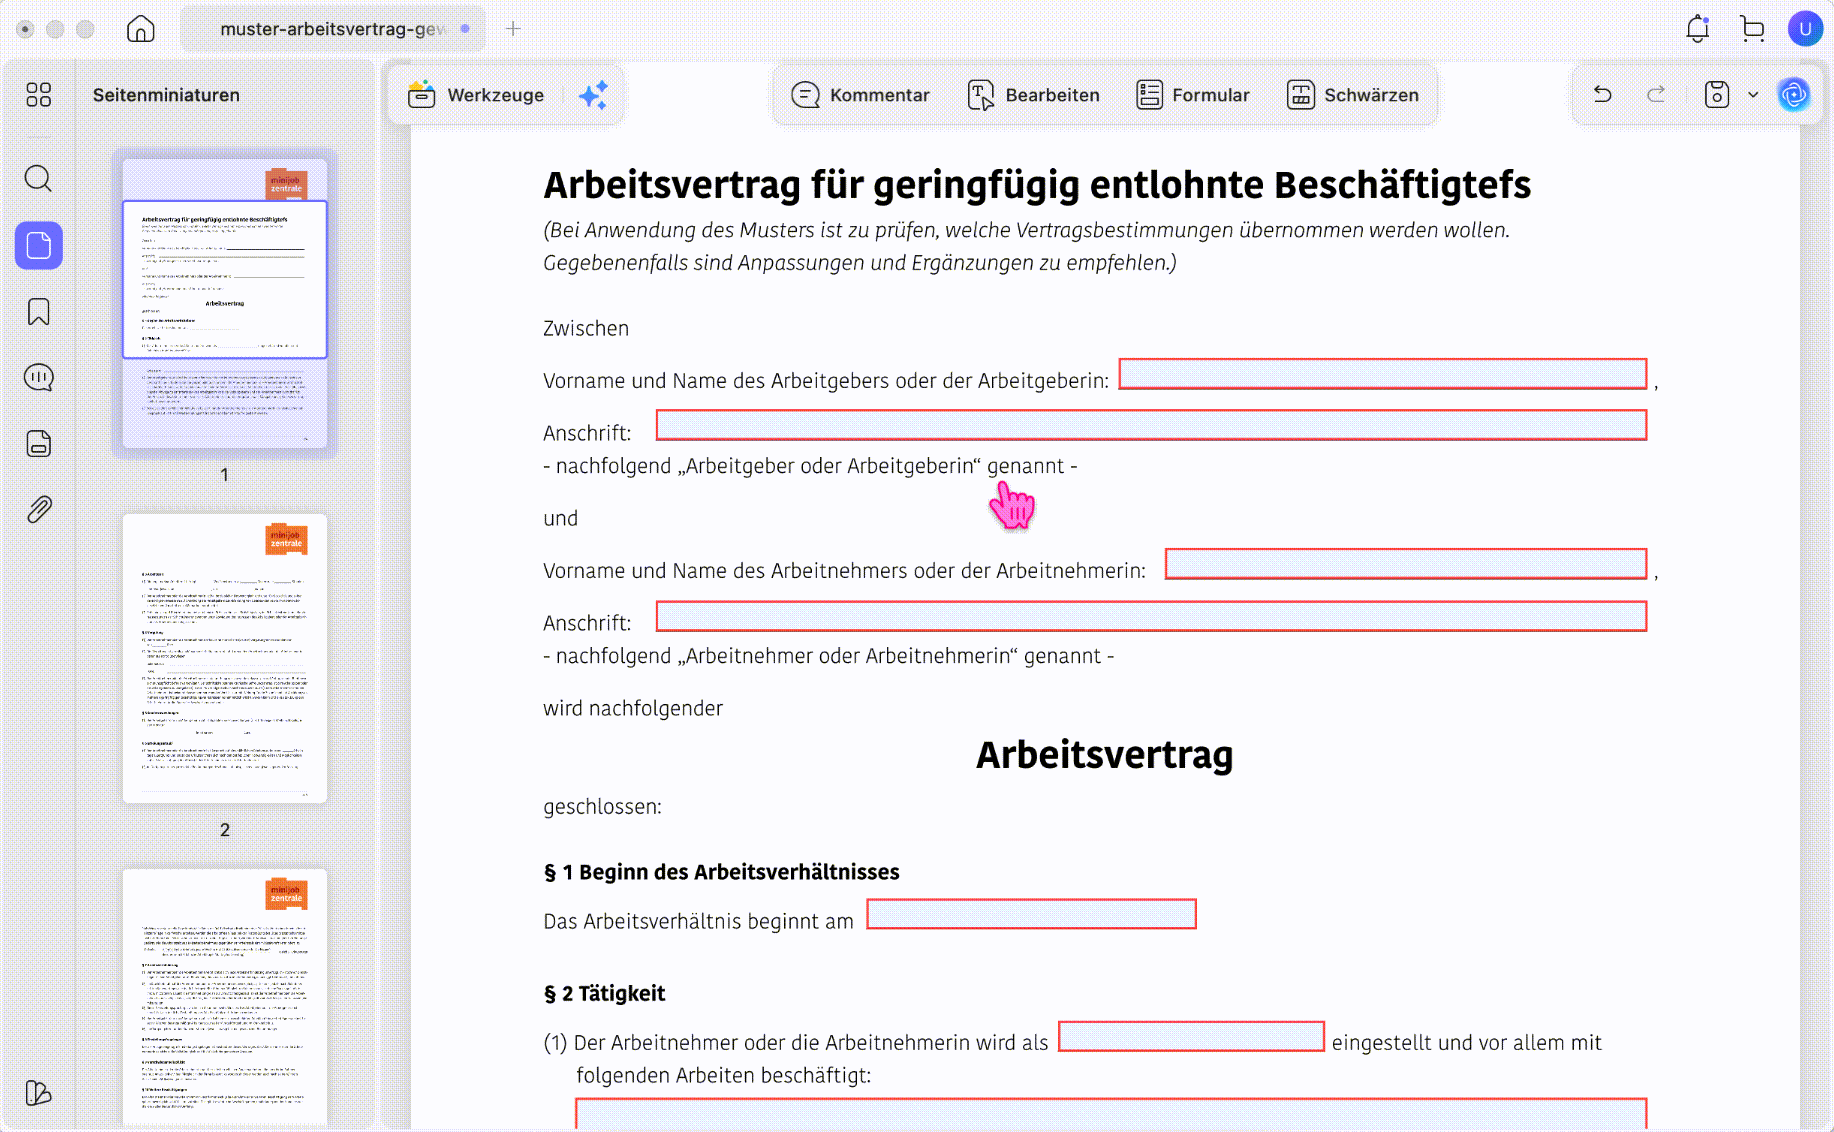Select the third page thumbnail
The height and width of the screenshot is (1132, 1834).
tap(225, 996)
